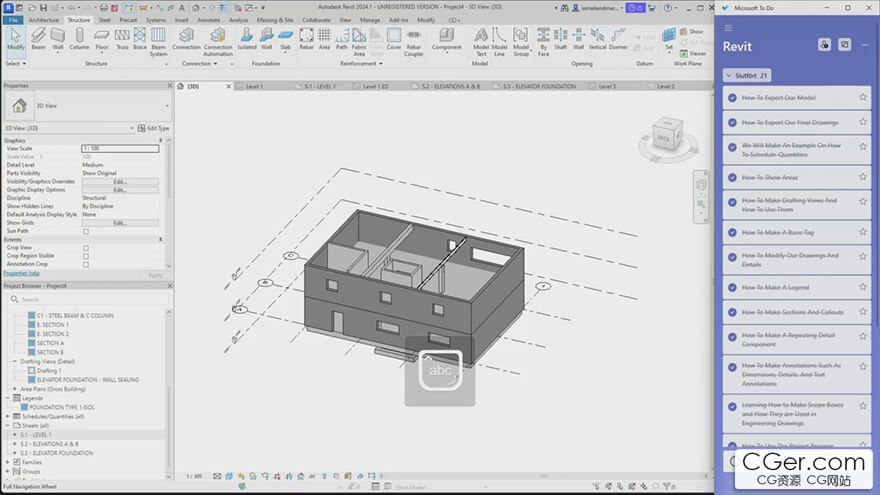880x495 pixels.
Task: Choose the Area reinforcement tool
Action: click(324, 39)
